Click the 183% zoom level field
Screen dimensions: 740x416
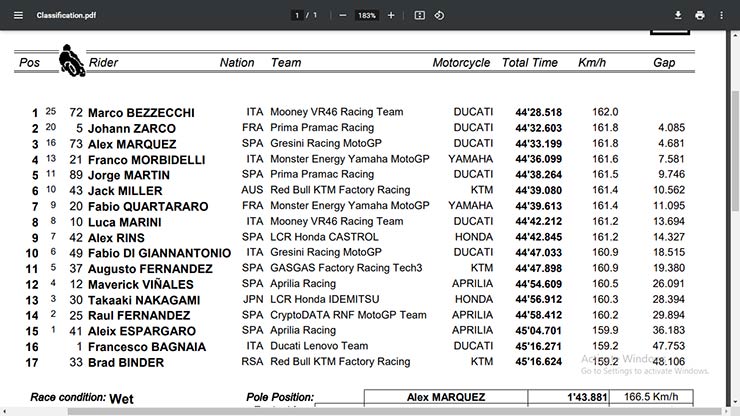coord(366,16)
